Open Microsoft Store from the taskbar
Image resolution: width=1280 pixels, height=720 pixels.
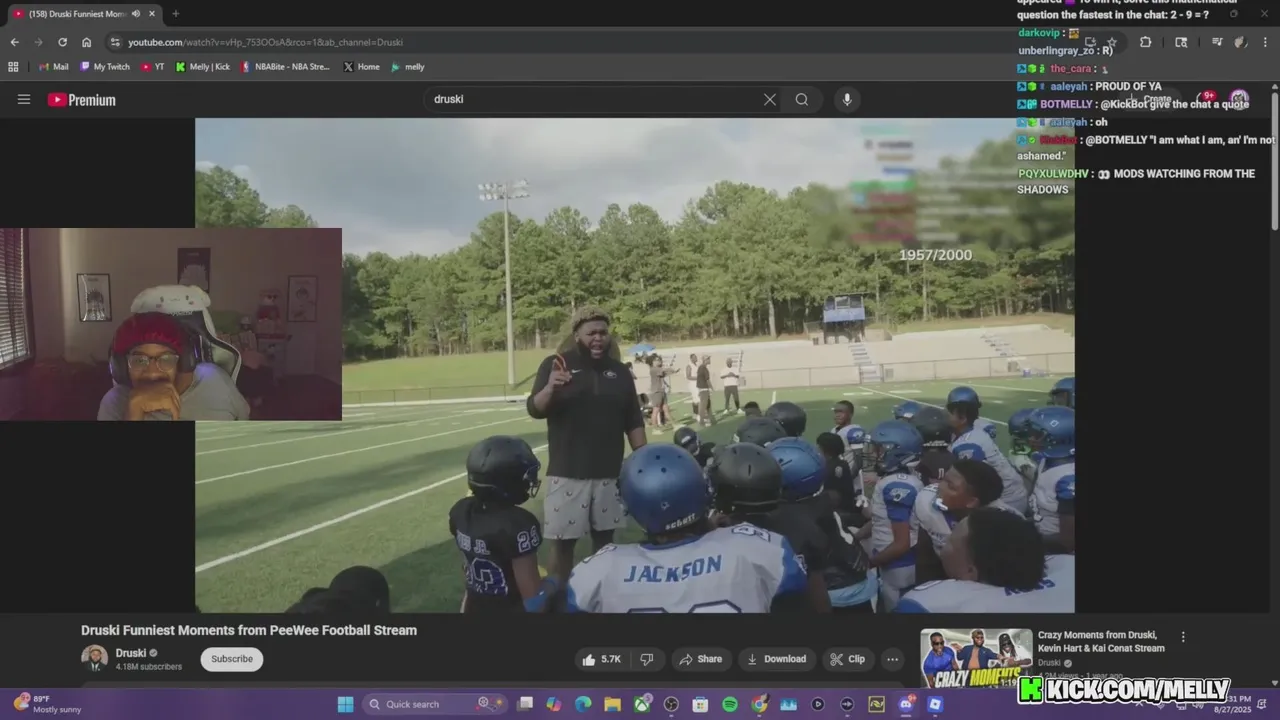700,704
